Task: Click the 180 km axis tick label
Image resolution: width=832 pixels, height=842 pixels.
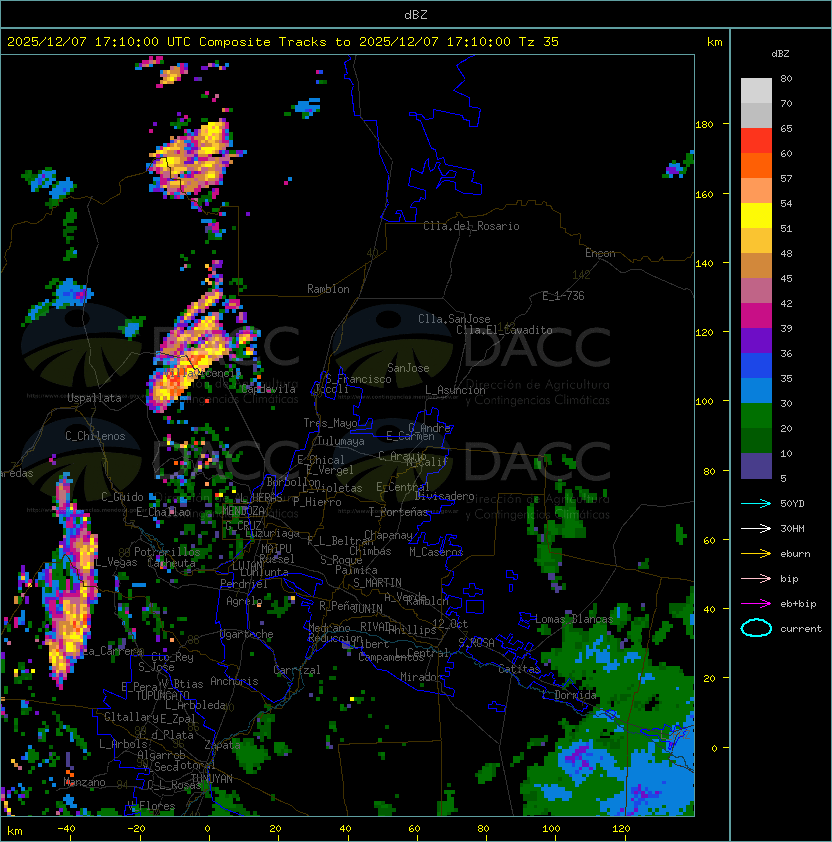Action: tap(704, 125)
